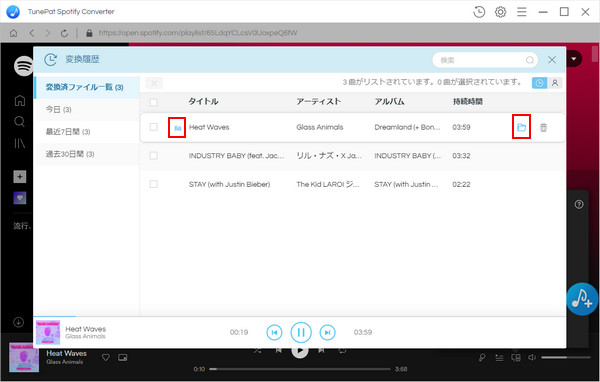Open the Spotify user menu dropdown arrow
This screenshot has height=382, width=600.
click(x=574, y=59)
